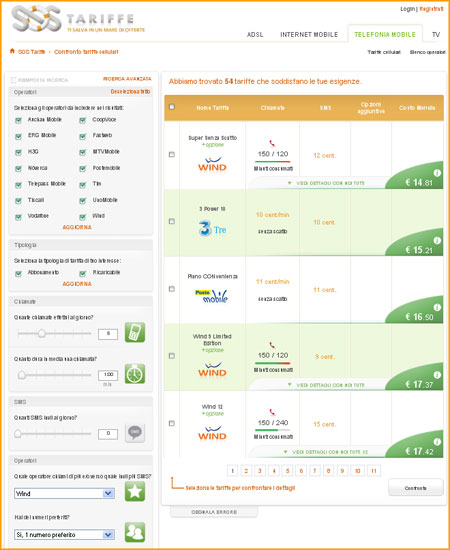Open the info icon on €16.50 price
Screen dimensions: 450x550
point(437,307)
